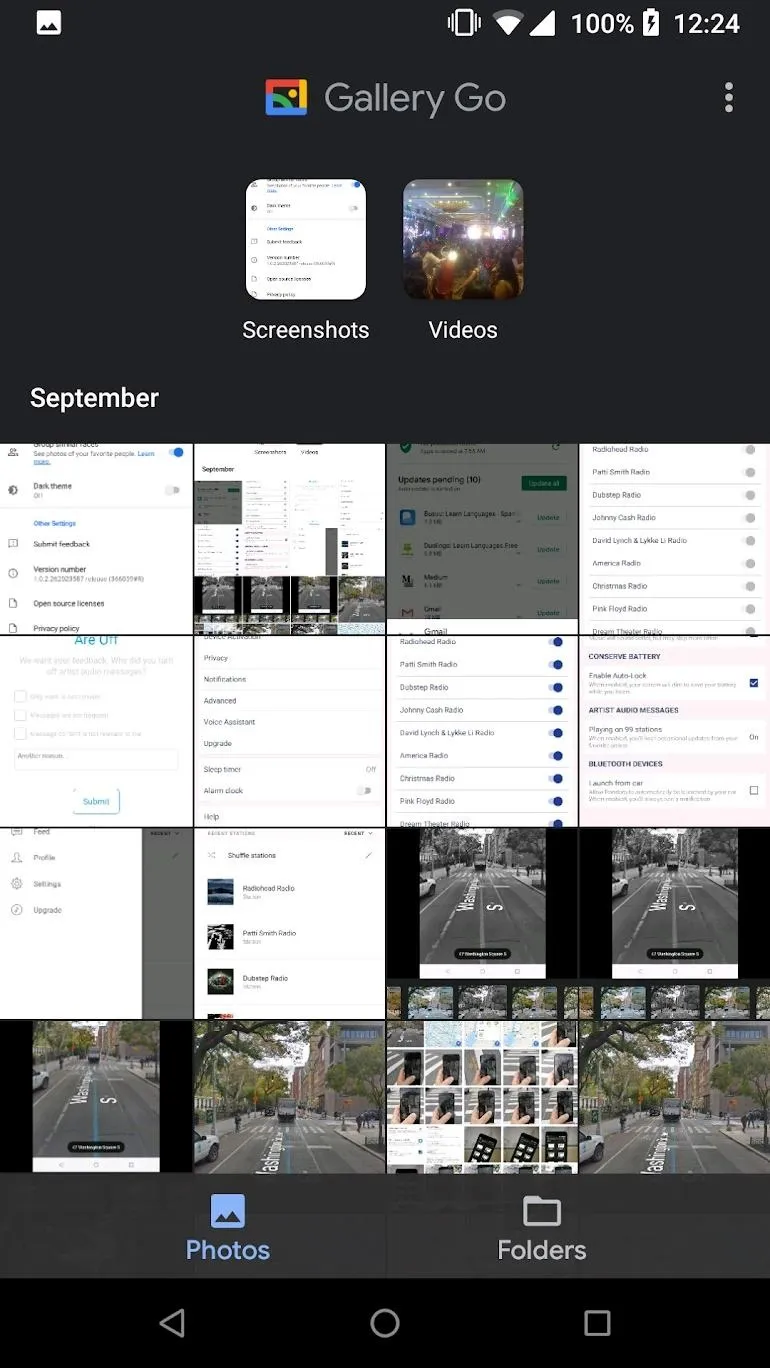The width and height of the screenshot is (770, 1368).
Task: Open the Conserve Battery settings screenshot
Action: [675, 731]
